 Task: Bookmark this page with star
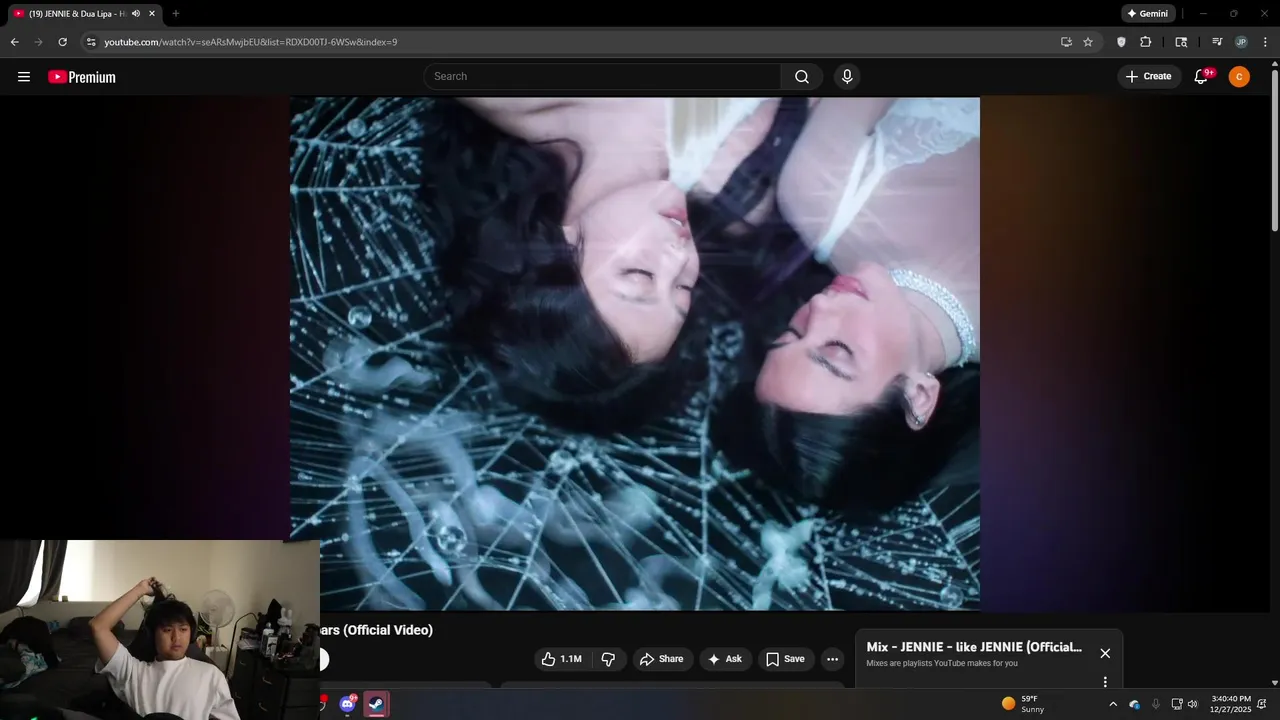(1088, 42)
